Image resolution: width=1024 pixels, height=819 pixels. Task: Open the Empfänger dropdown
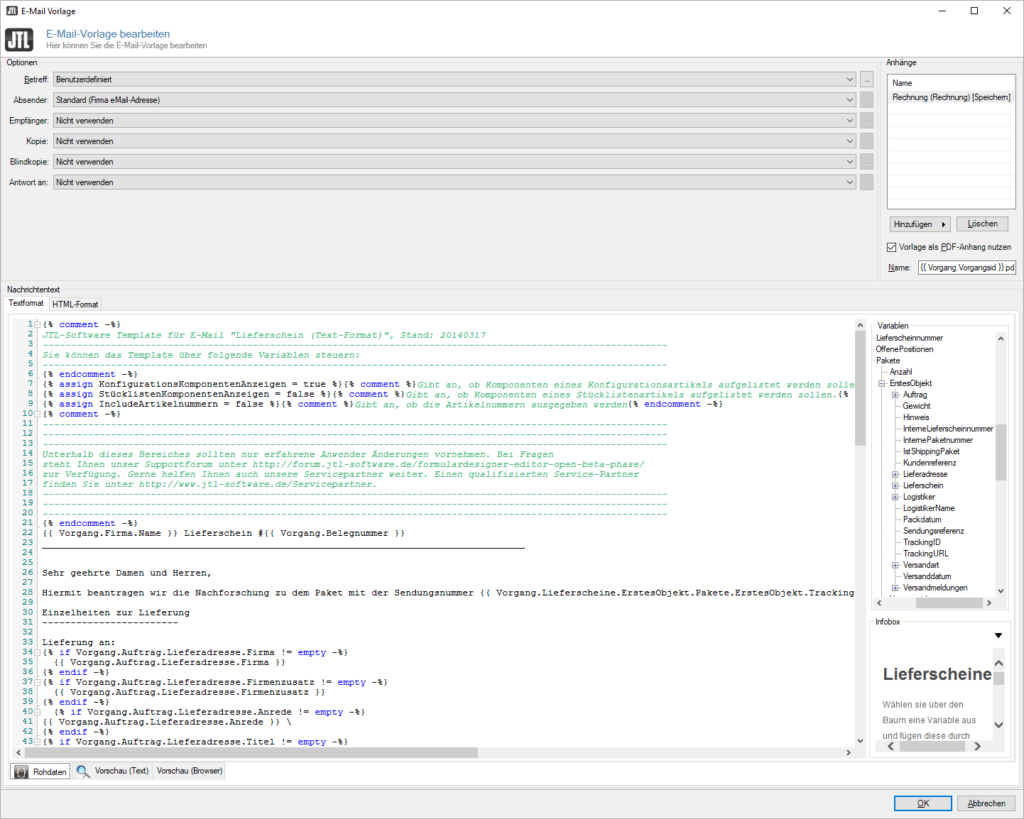849,120
